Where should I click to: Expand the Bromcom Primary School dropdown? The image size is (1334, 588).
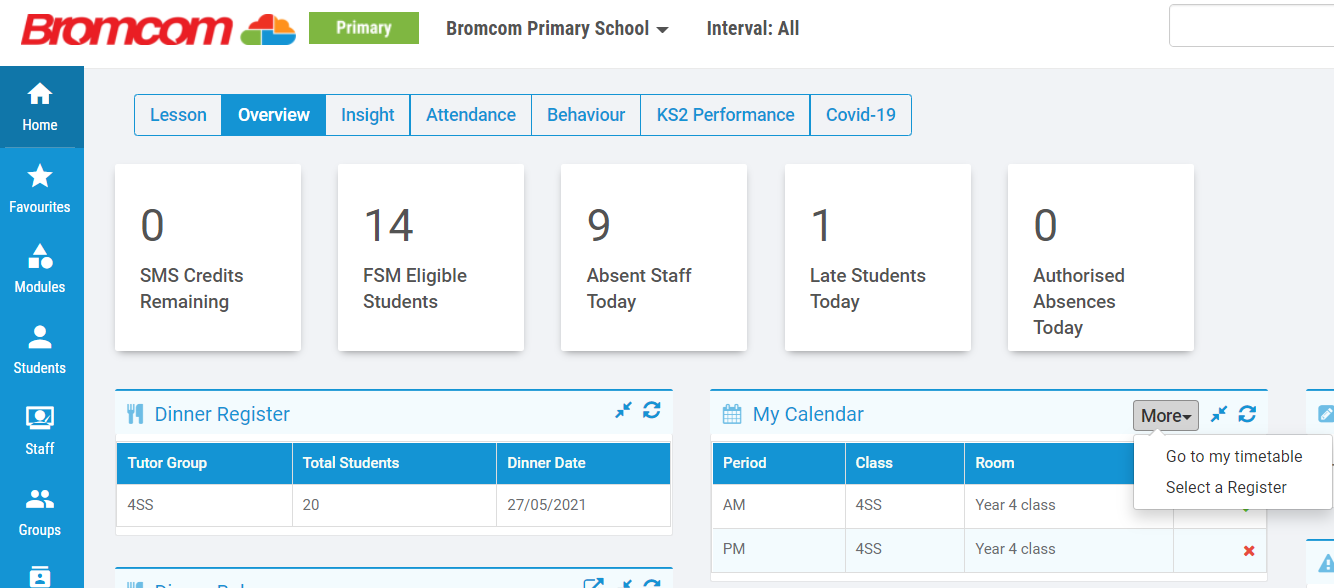[557, 29]
